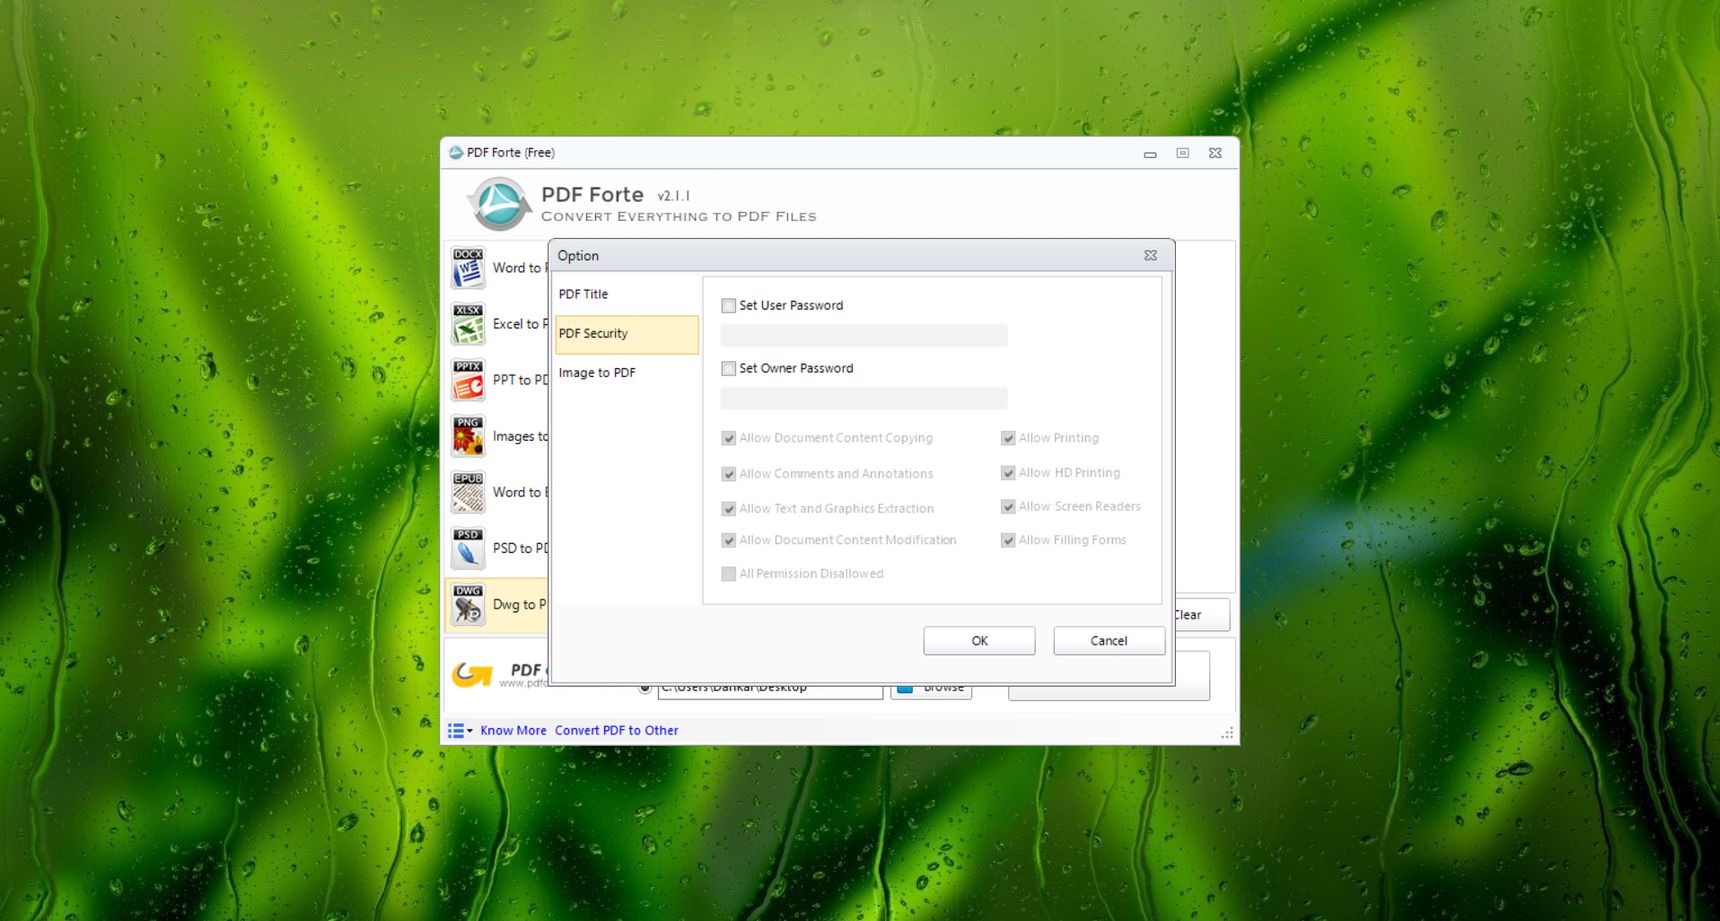Click the PDF Forte title bar app icon
The height and width of the screenshot is (921, 1720).
click(x=456, y=153)
